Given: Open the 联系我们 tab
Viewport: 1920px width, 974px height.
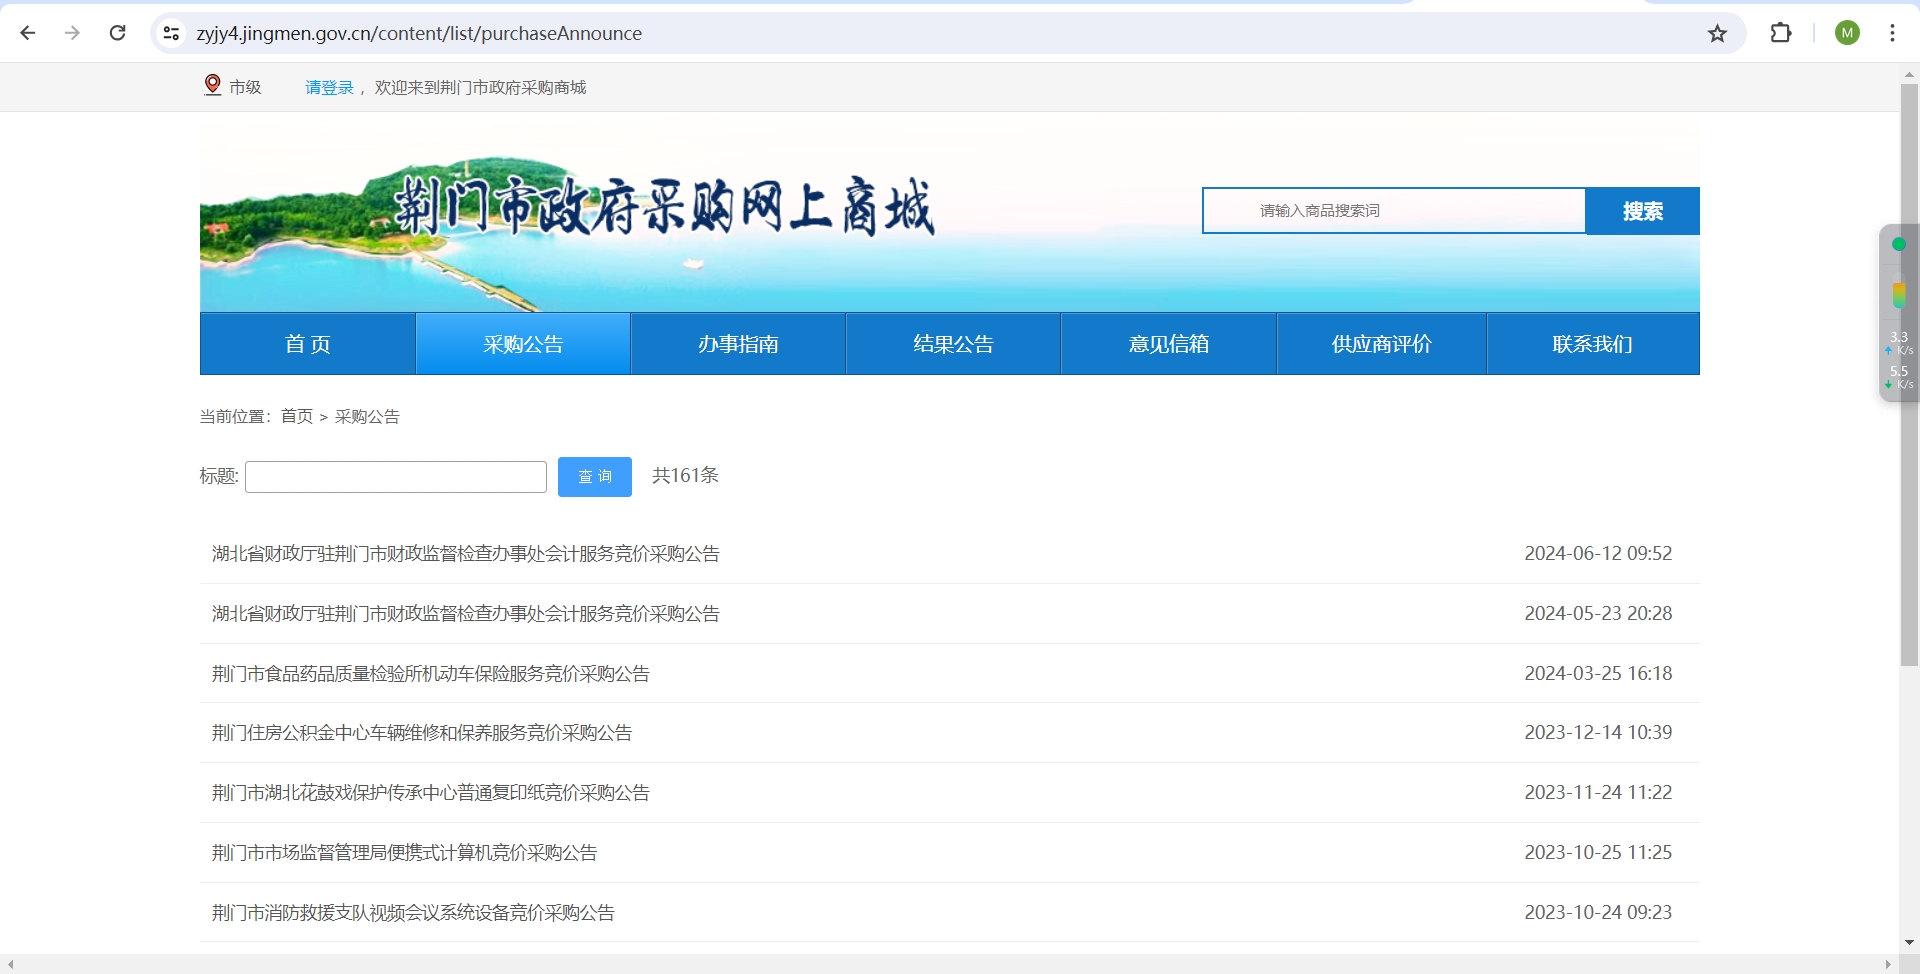Looking at the screenshot, I should point(1593,344).
